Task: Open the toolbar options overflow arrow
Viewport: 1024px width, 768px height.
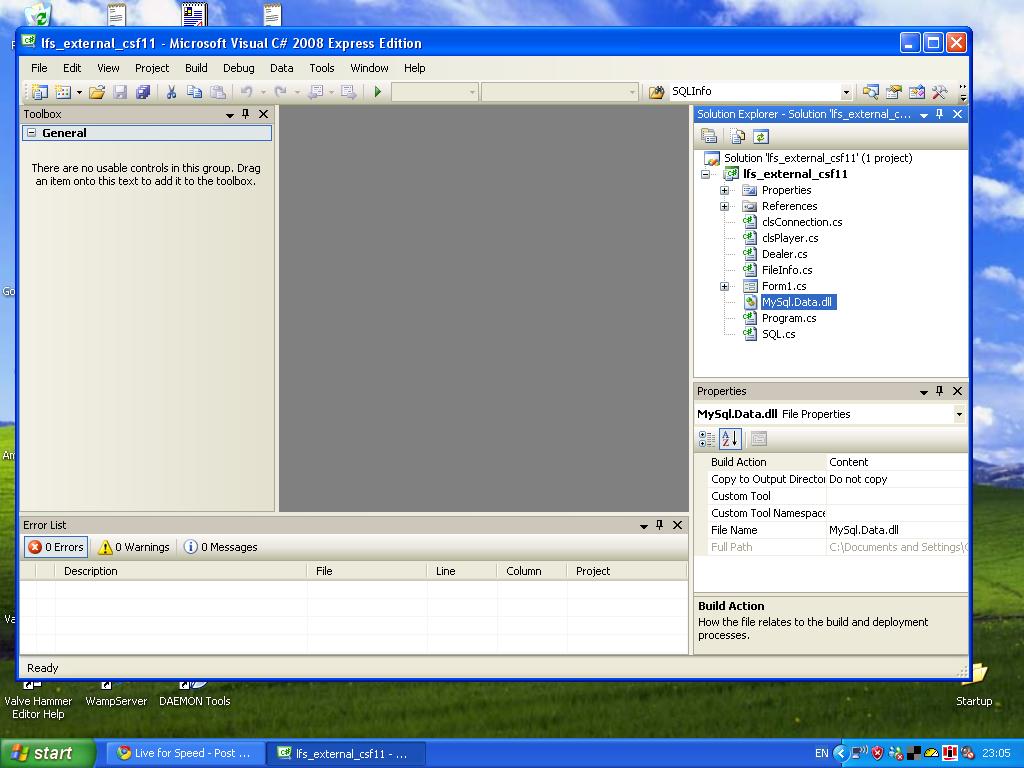Action: (963, 92)
